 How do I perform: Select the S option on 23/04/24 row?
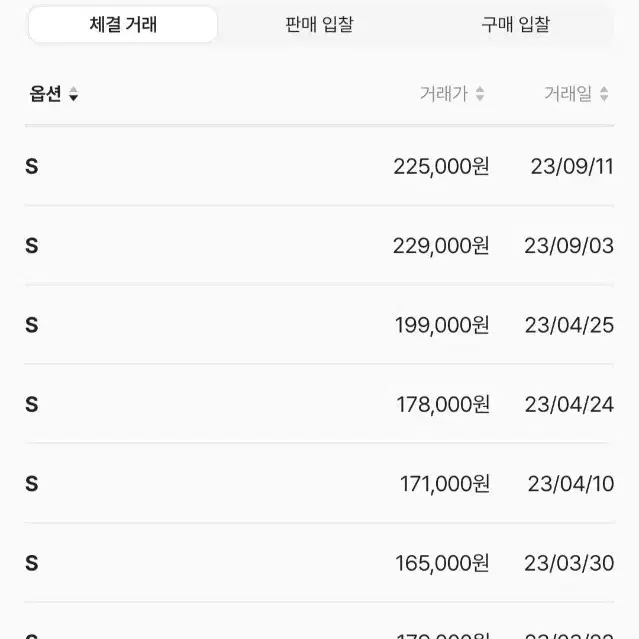32,404
